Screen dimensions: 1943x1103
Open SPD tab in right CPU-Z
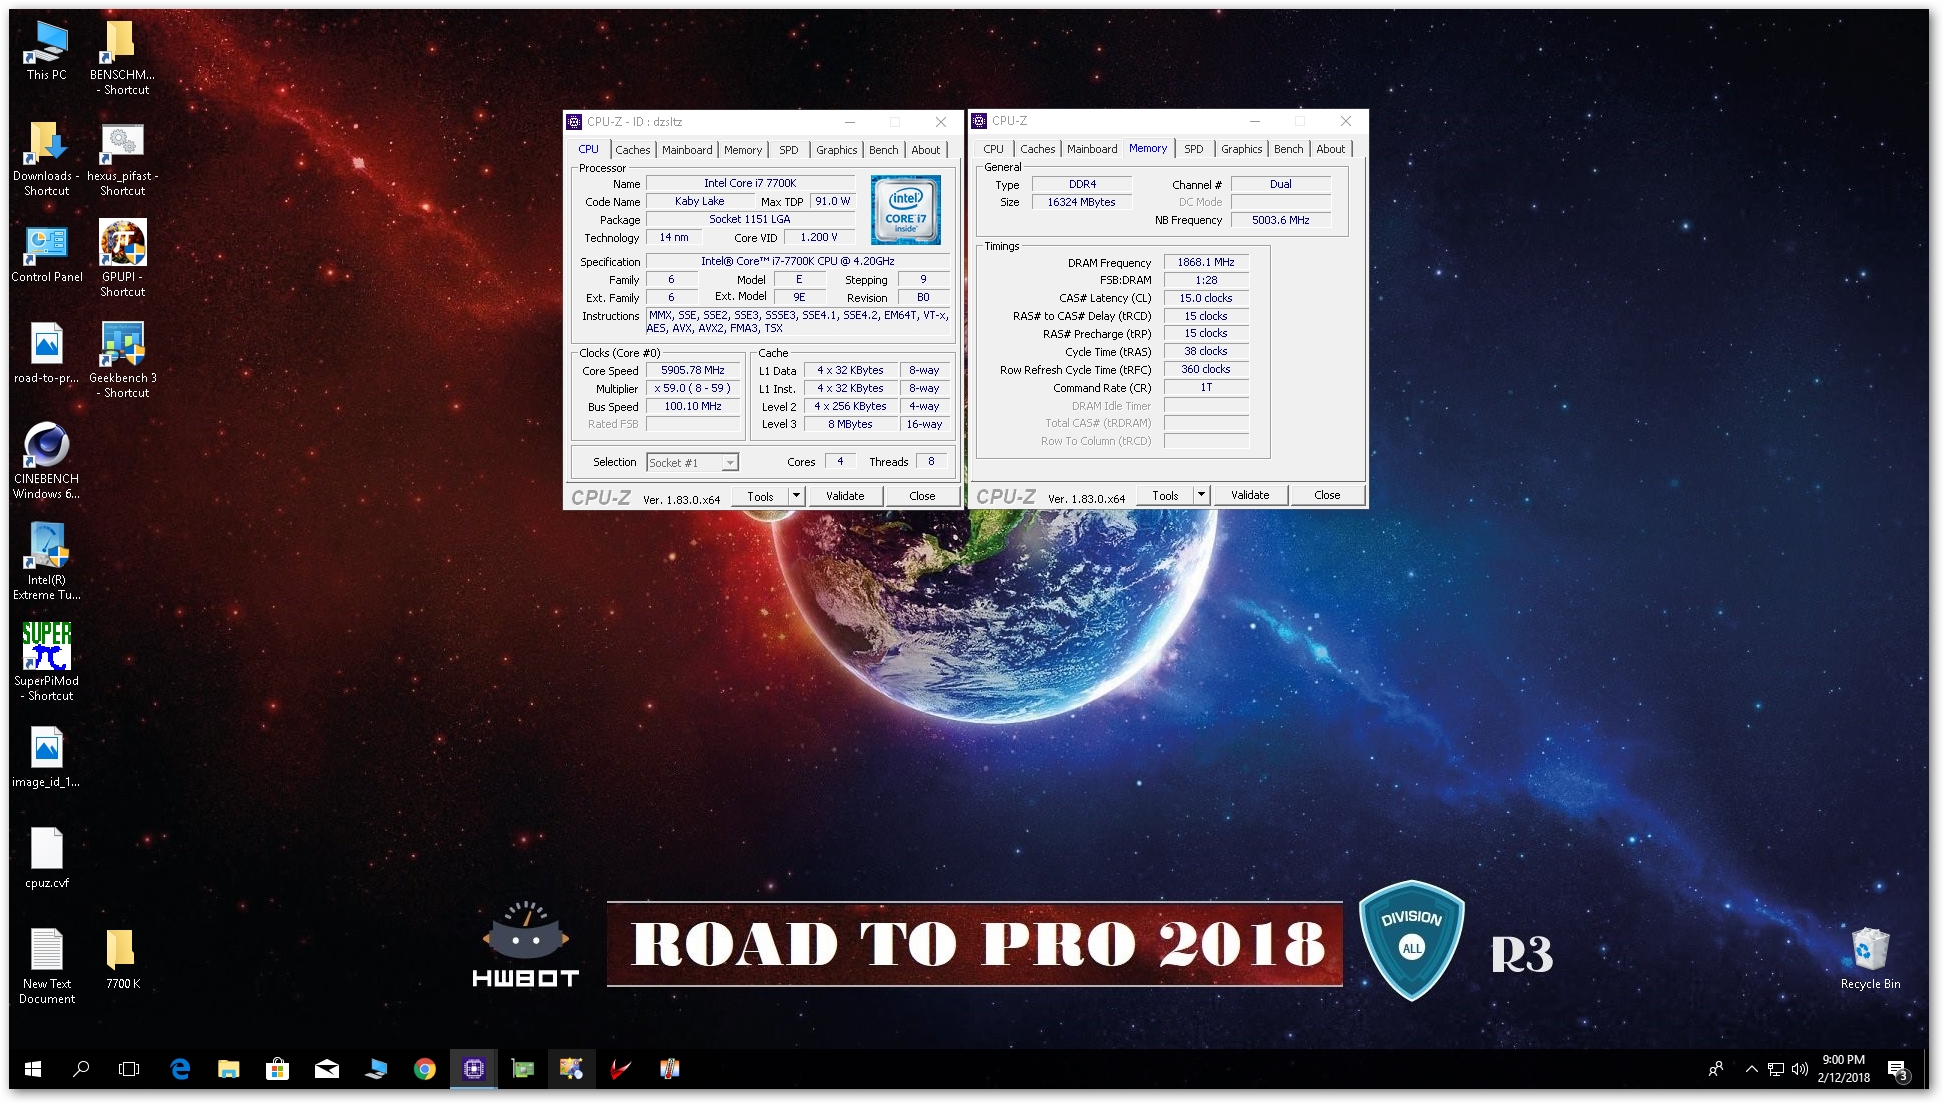(x=1194, y=149)
